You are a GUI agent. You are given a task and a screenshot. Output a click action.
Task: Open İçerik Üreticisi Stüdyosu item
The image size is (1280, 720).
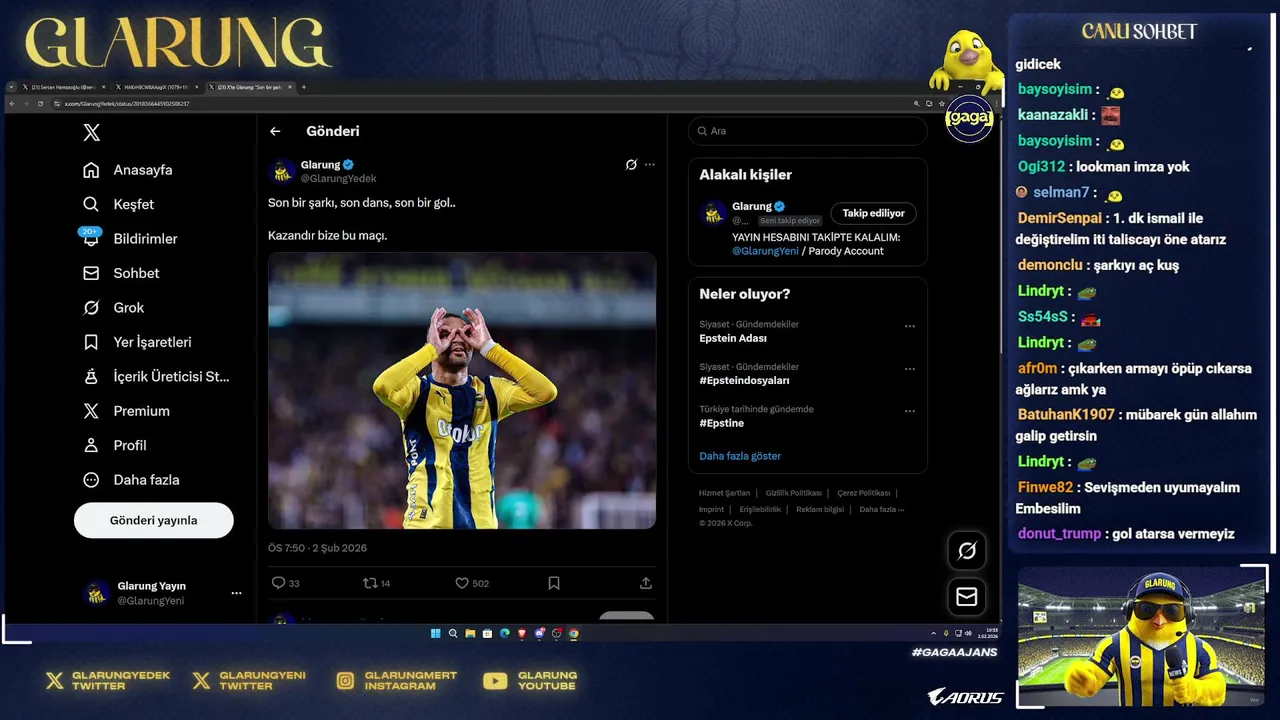click(156, 377)
